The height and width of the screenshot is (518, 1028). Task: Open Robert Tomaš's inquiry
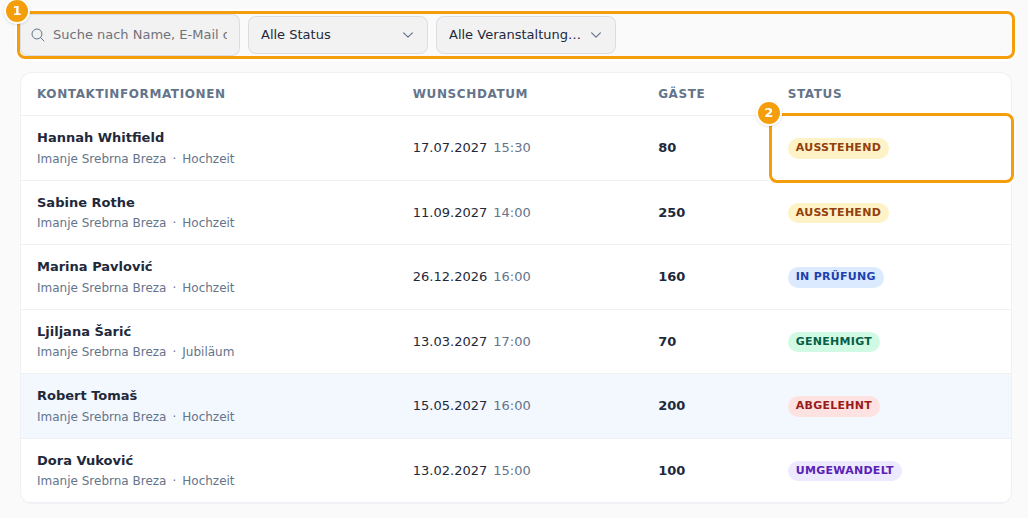[516, 406]
